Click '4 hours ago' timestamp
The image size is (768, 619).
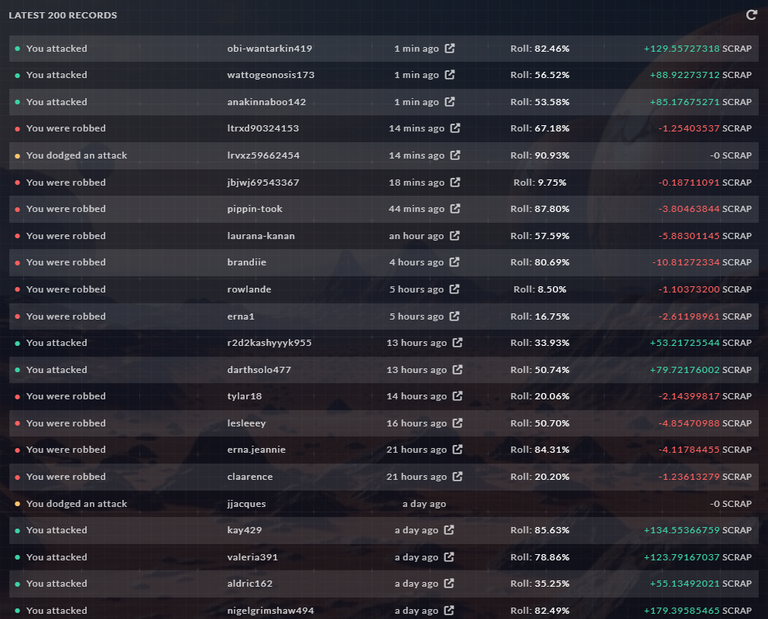(x=416, y=262)
